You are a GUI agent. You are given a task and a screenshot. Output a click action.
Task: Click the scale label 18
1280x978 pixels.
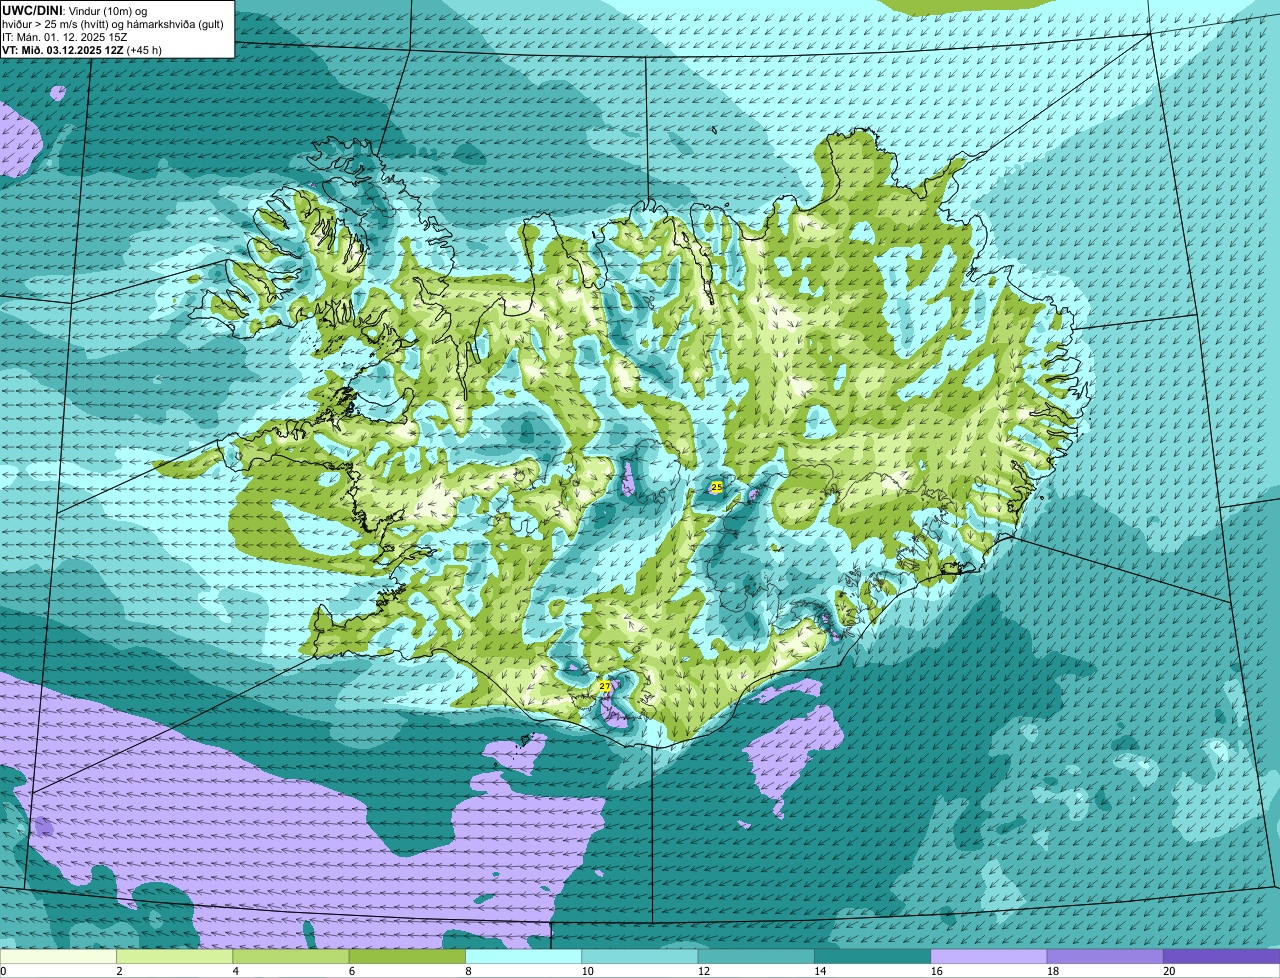click(x=1052, y=971)
